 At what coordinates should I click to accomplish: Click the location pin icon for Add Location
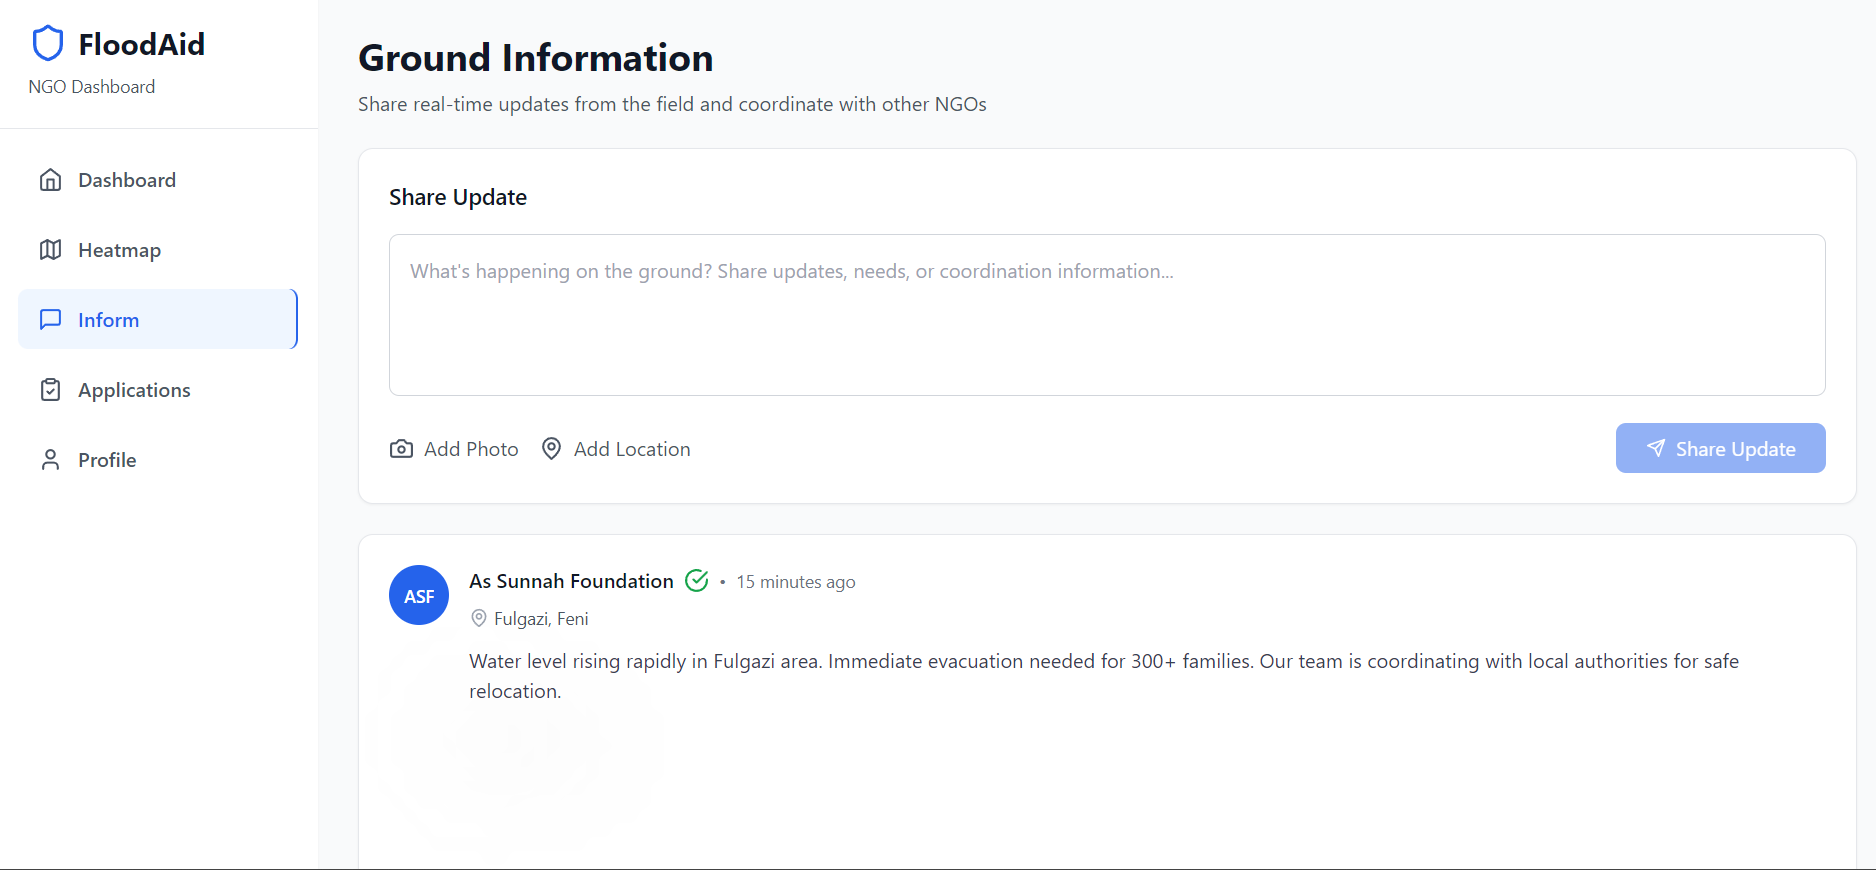point(551,449)
